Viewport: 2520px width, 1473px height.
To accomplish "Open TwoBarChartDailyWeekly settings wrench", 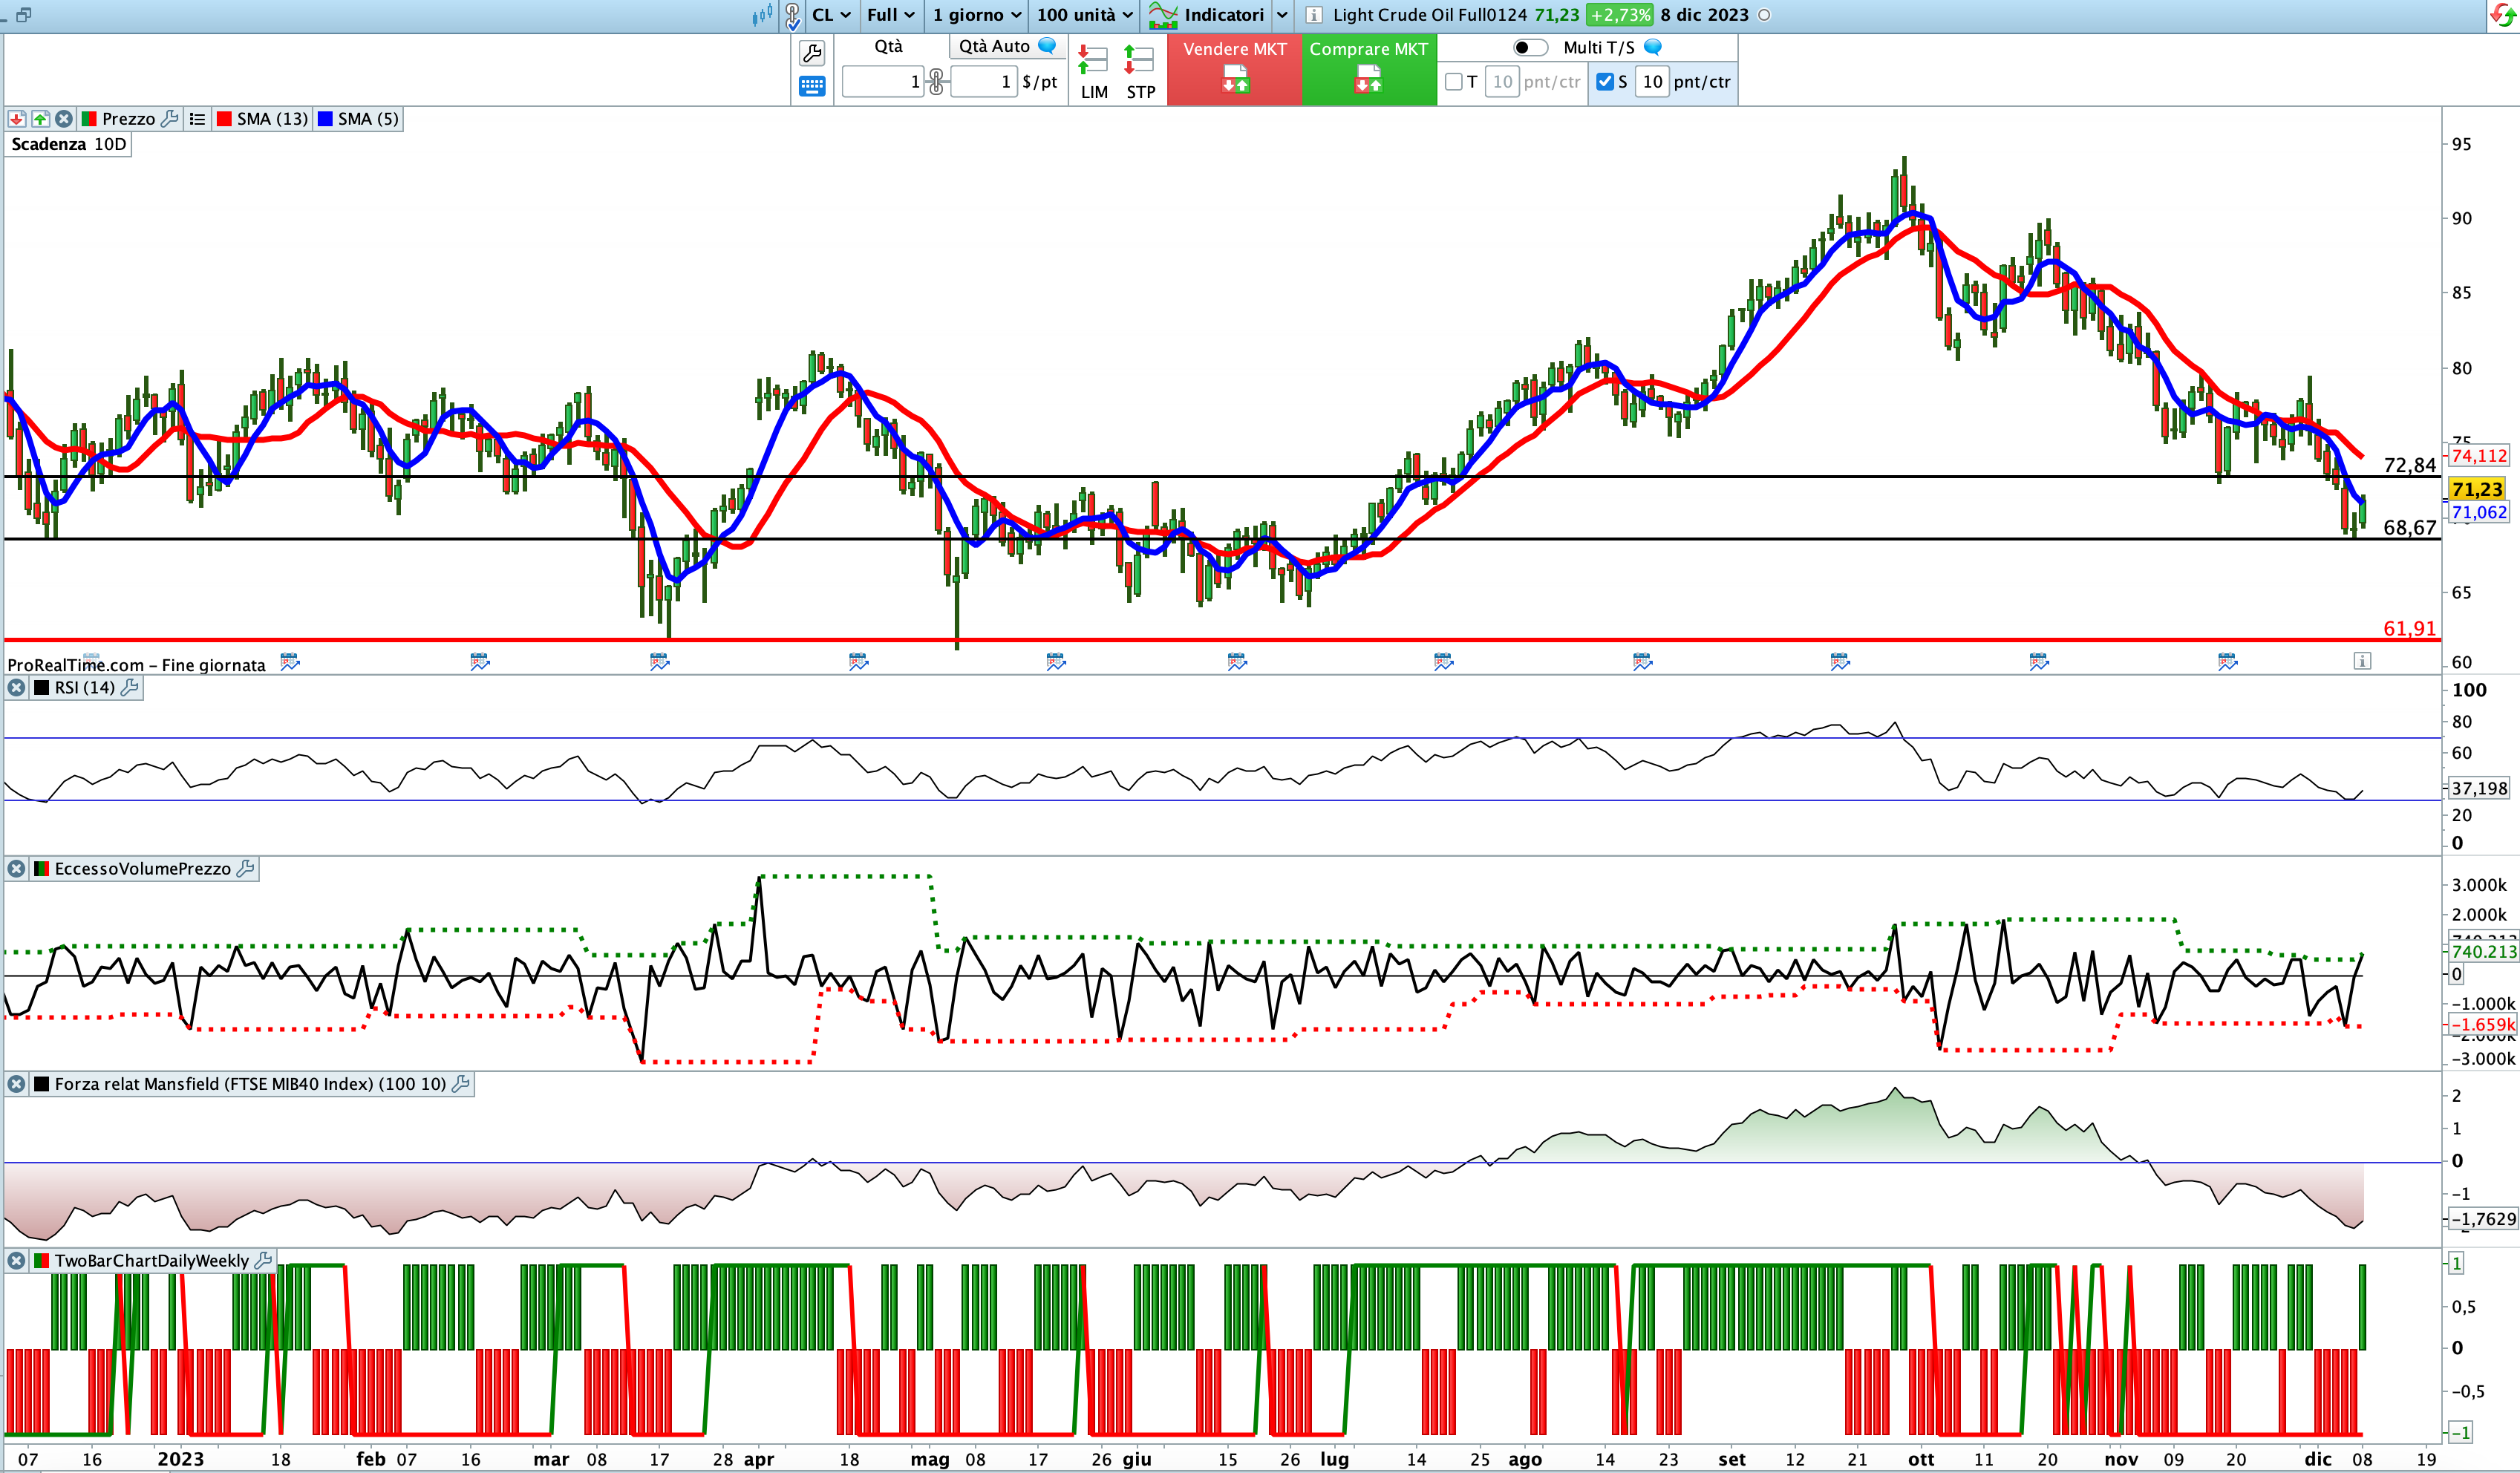I will click(264, 1261).
